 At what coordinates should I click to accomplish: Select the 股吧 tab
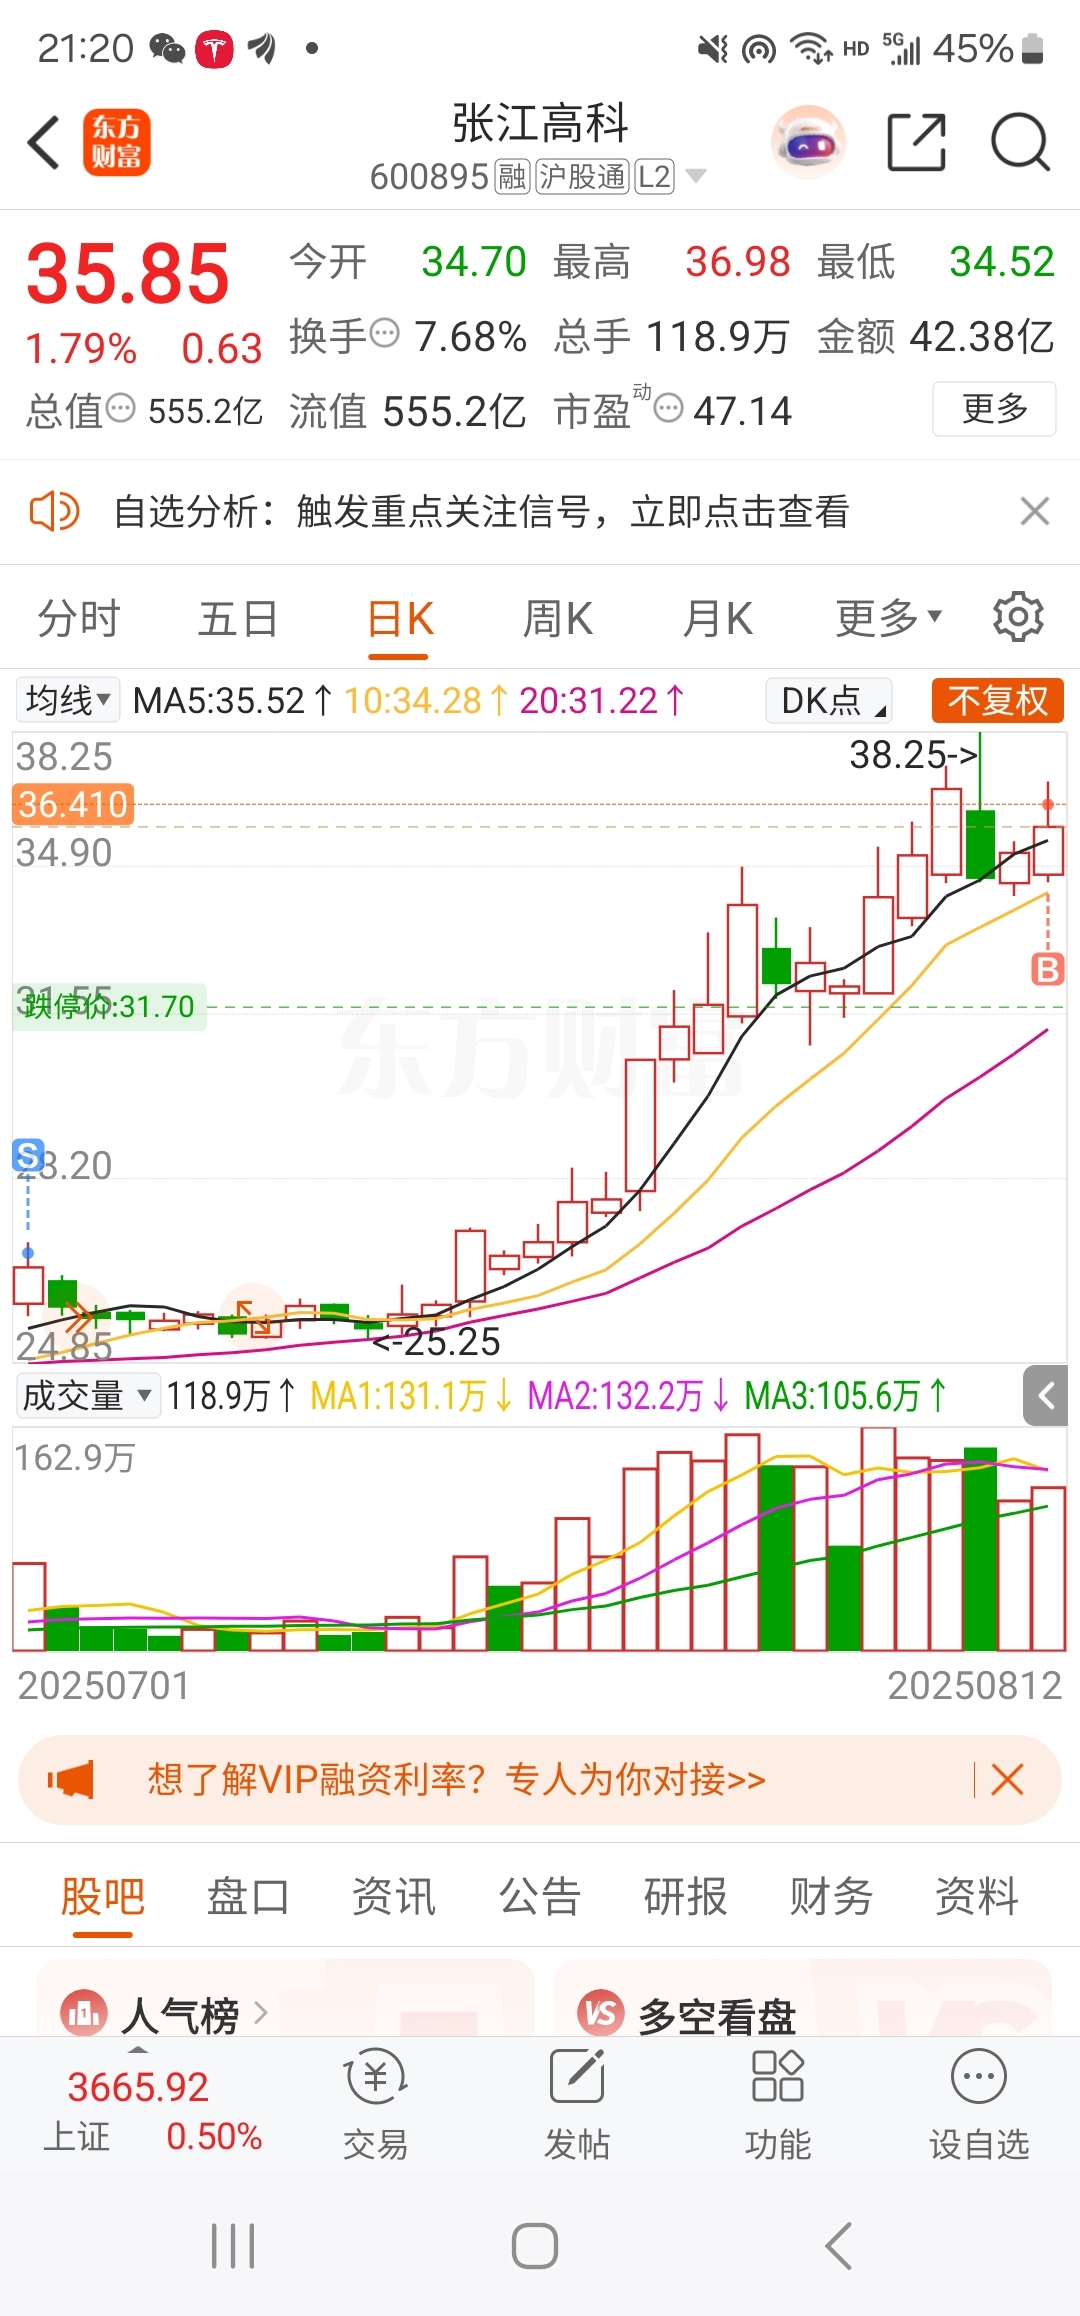click(103, 1896)
